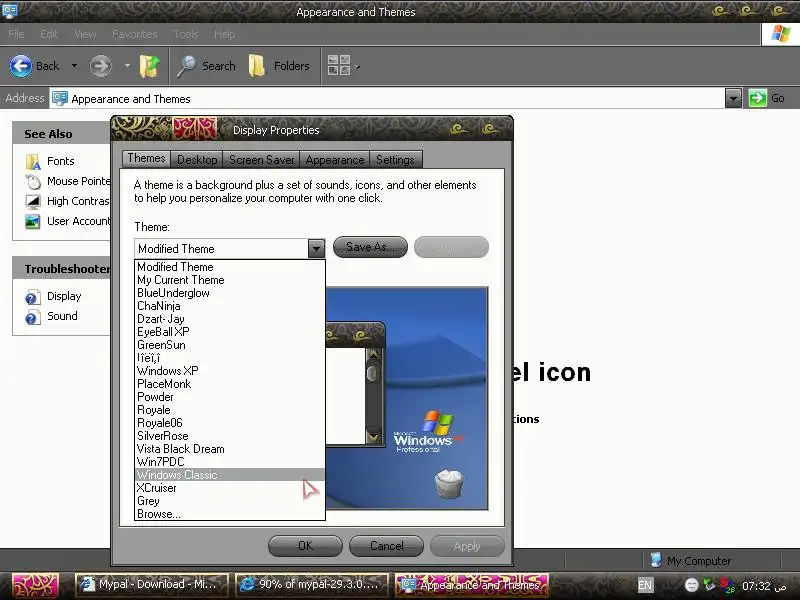The image size is (800, 600).
Task: Switch to the Themes tab
Action: 146,158
